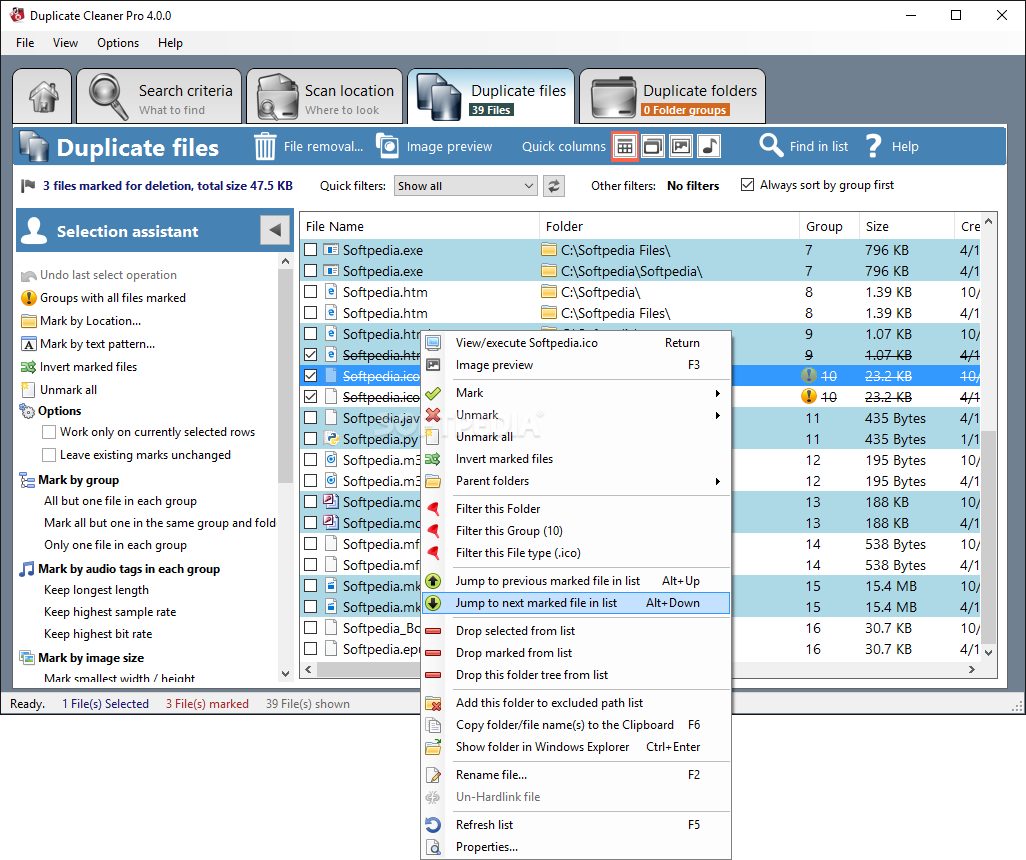The image size is (1026, 860).
Task: Click the Mark green checkmark icon
Action: pyautogui.click(x=433, y=393)
